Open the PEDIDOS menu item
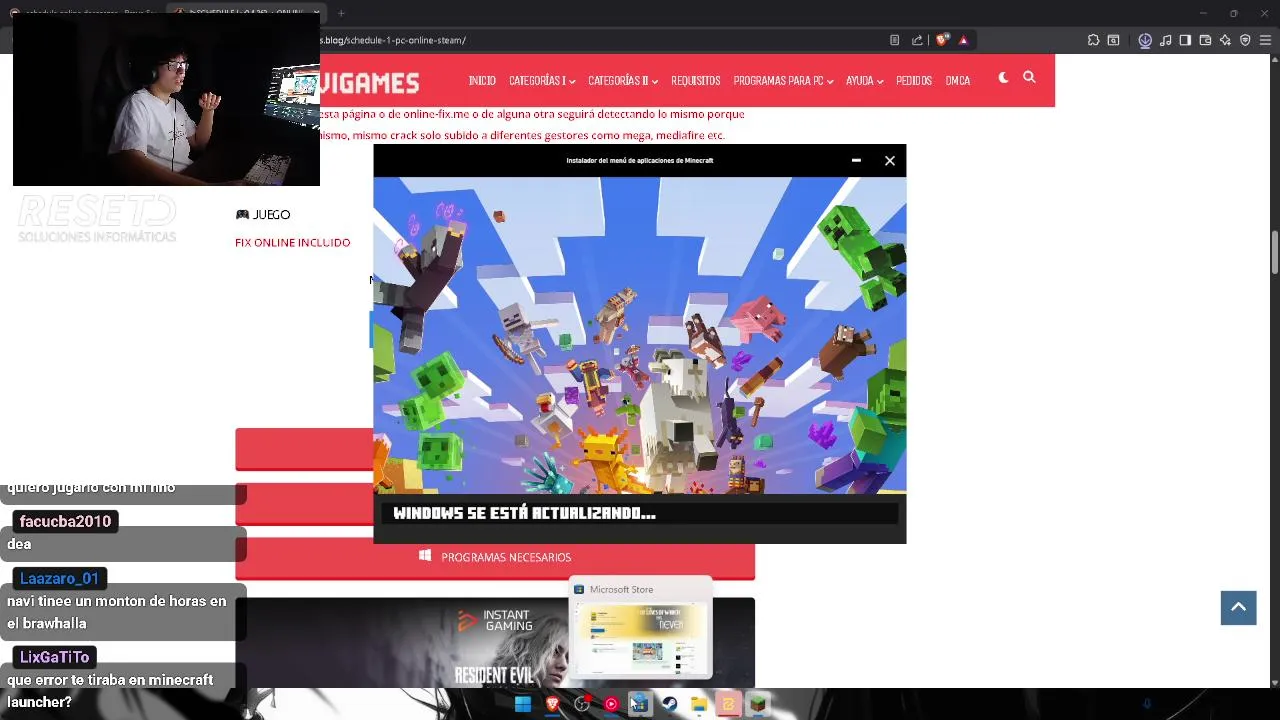This screenshot has width=1280, height=720. pyautogui.click(x=914, y=81)
